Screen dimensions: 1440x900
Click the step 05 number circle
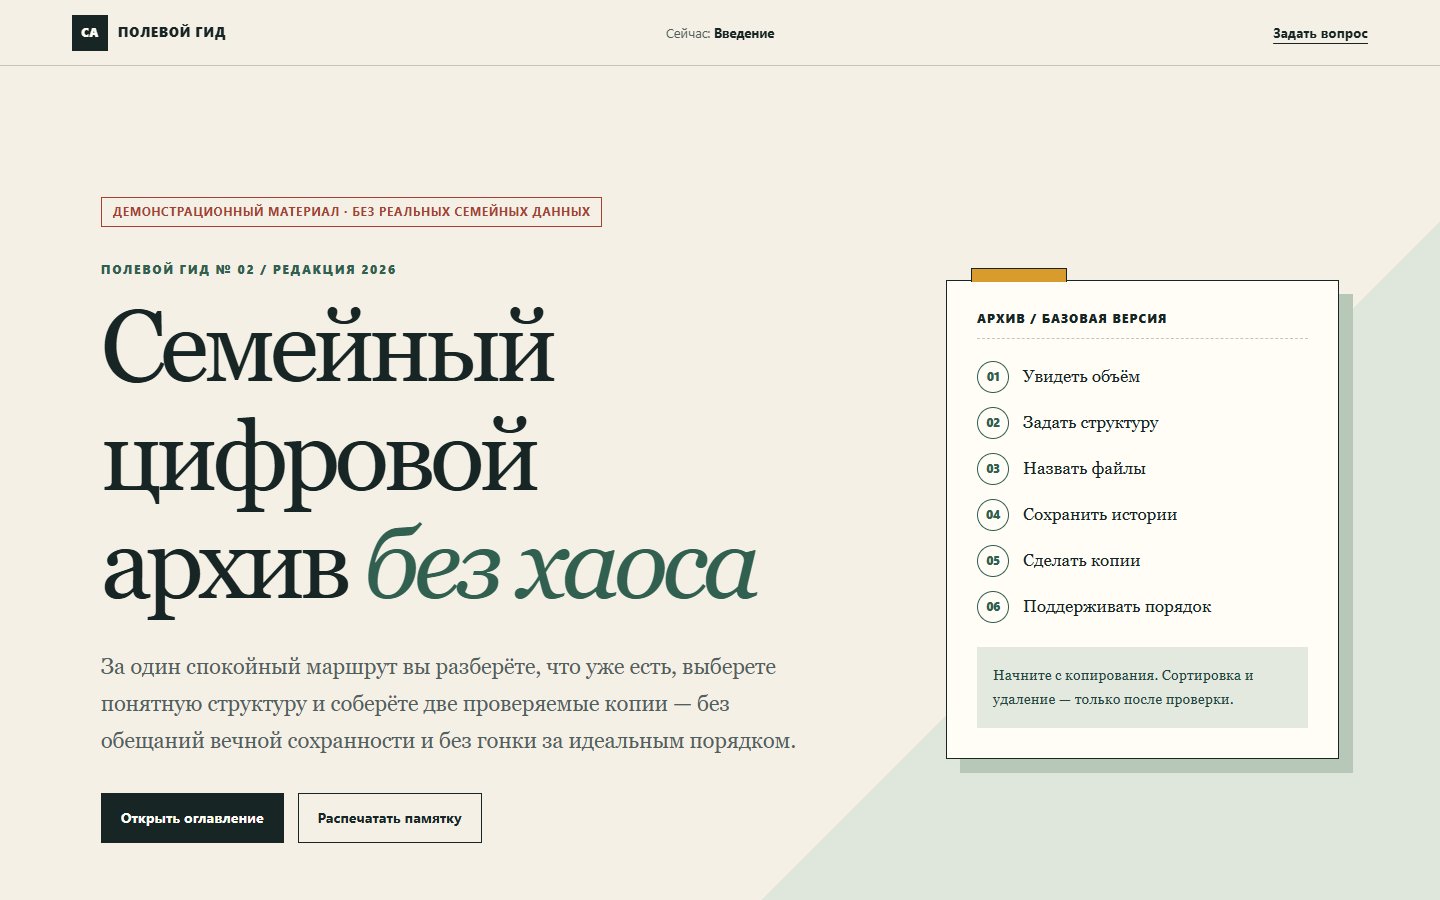point(993,561)
